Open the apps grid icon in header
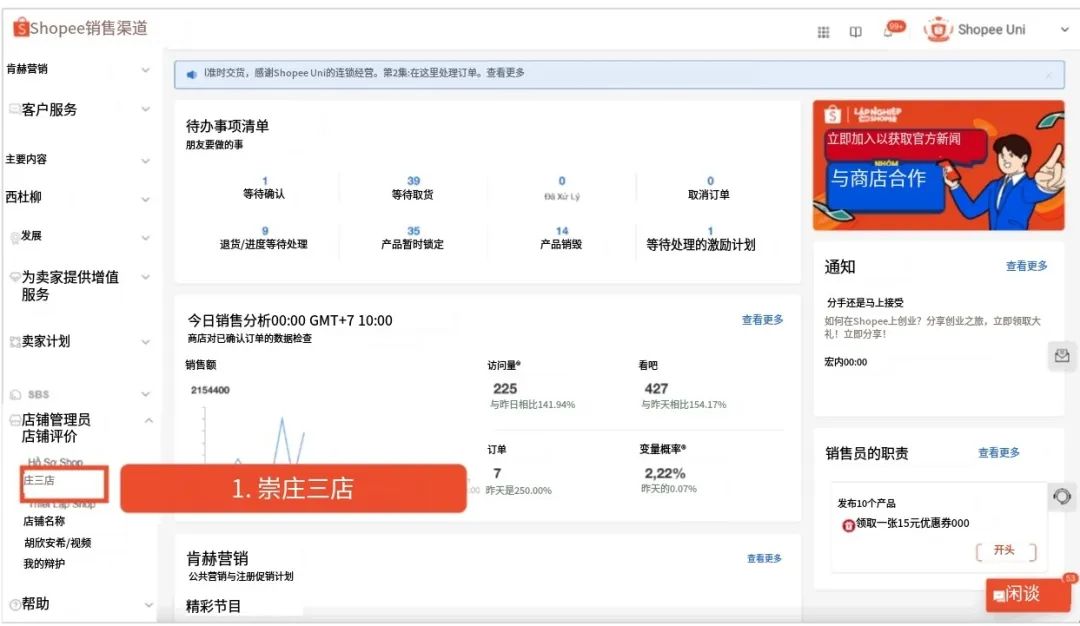 [823, 32]
